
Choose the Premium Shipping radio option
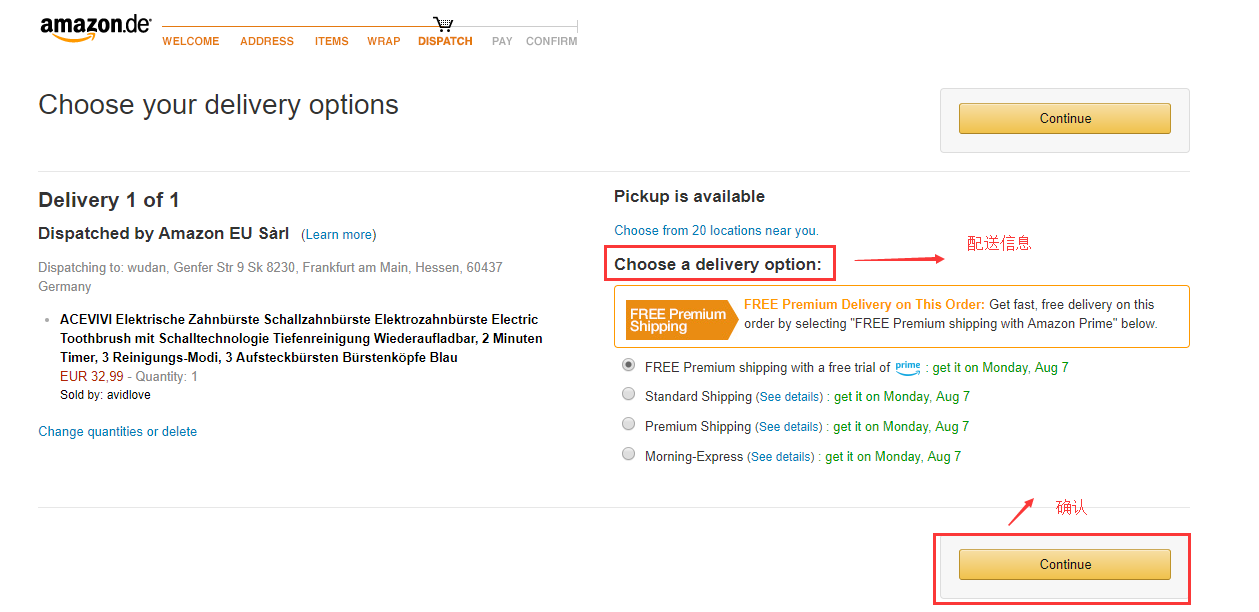[x=628, y=424]
